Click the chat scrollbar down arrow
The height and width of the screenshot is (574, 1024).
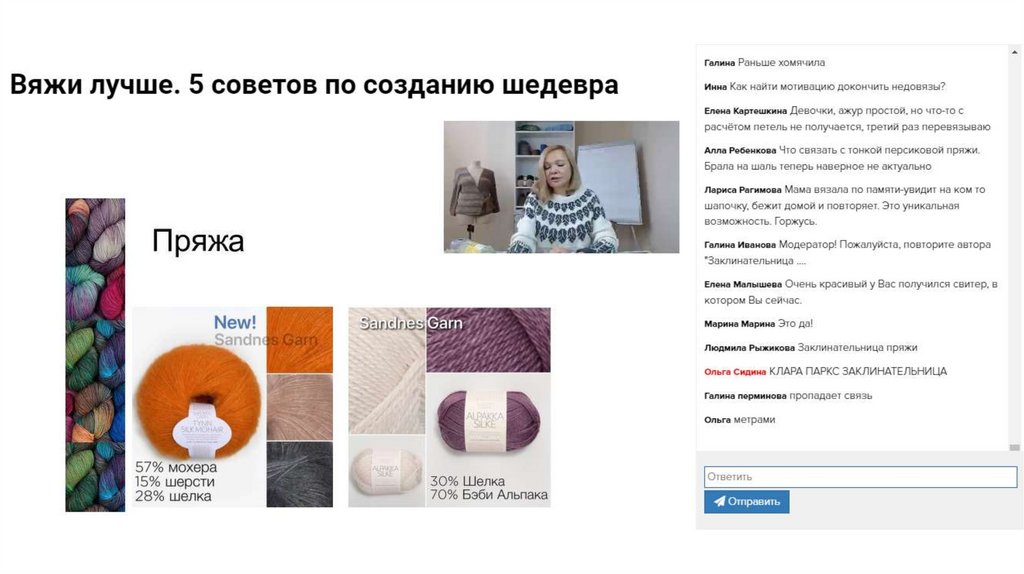1014,447
